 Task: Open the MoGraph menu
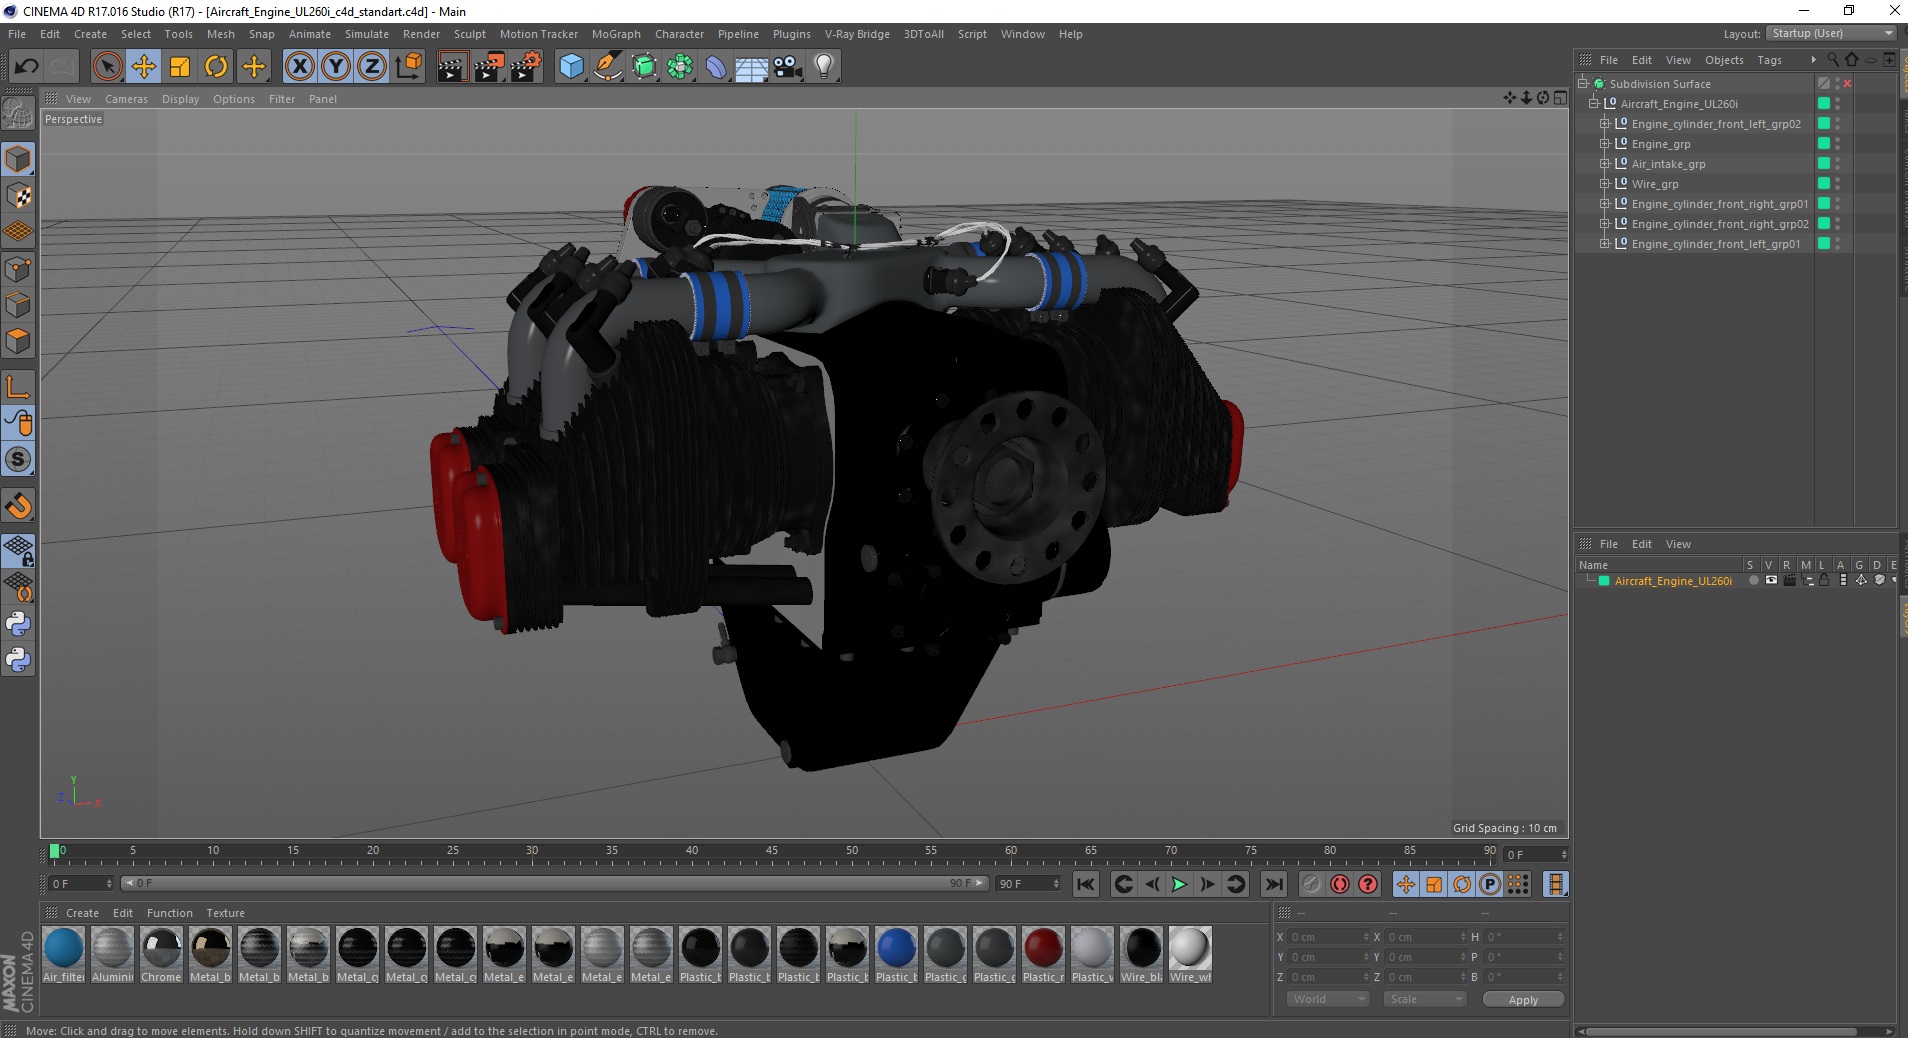pyautogui.click(x=616, y=34)
